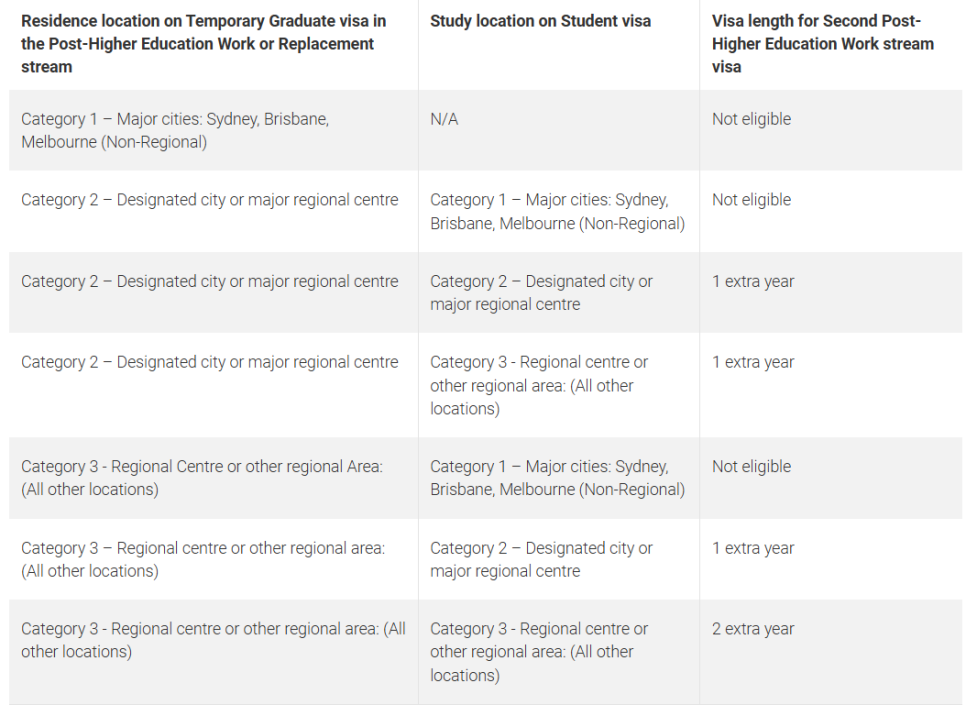The image size is (966, 705).
Task: Click Category 3 study cell beside "2 extra year"
Action: pos(540,652)
